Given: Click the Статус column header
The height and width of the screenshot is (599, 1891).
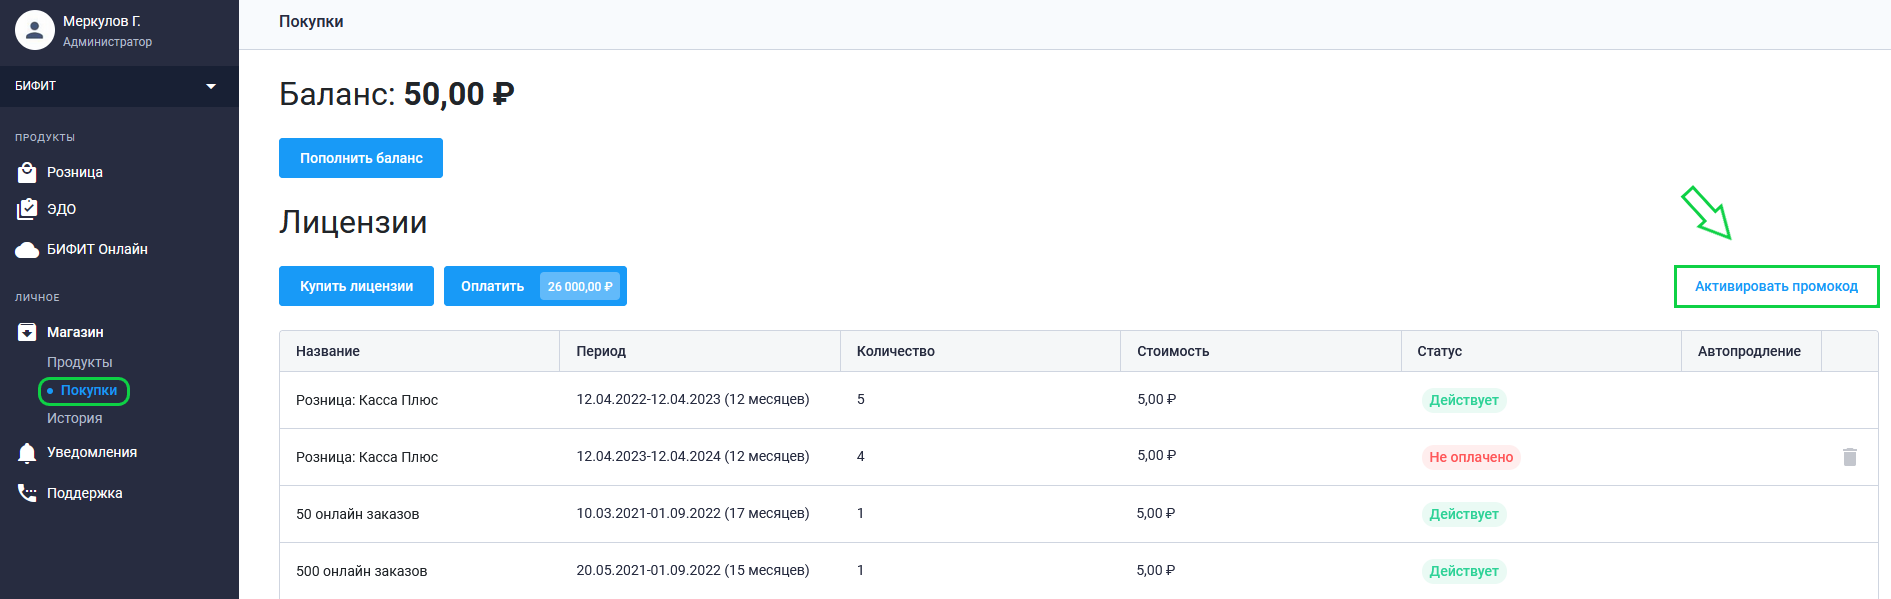Looking at the screenshot, I should point(1439,351).
